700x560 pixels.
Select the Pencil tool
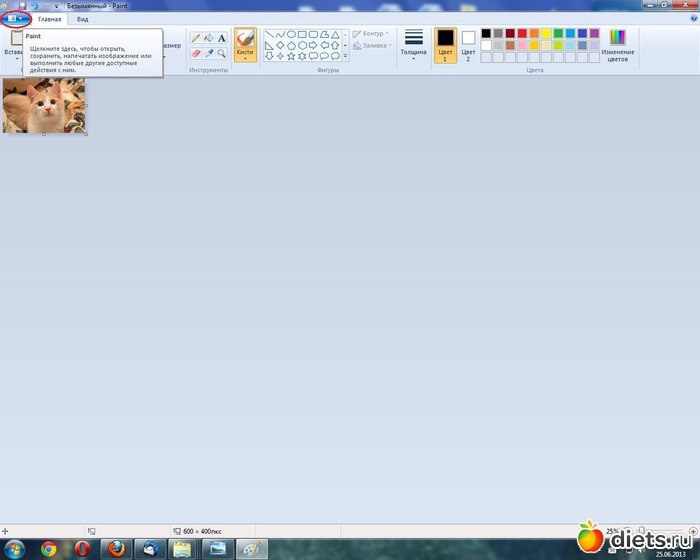[x=196, y=37]
